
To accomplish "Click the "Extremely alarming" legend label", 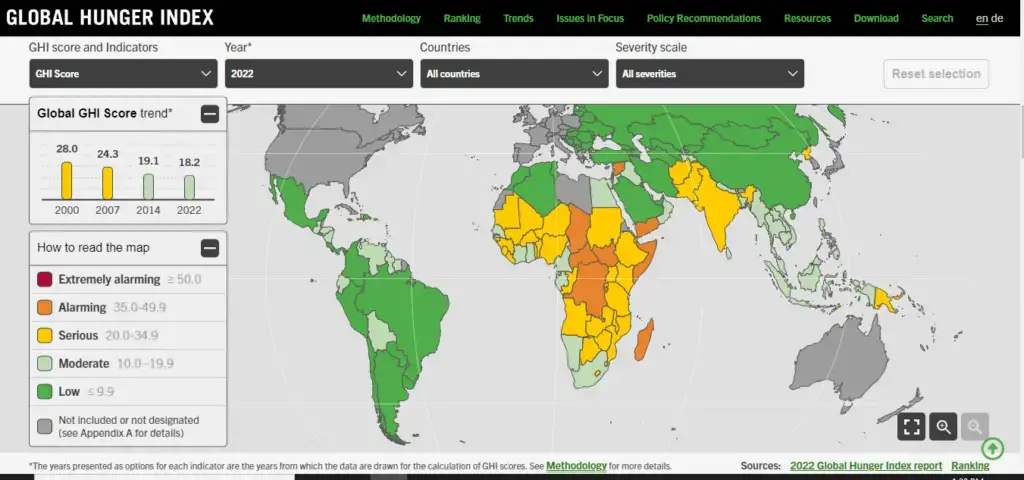I will click(x=109, y=280).
